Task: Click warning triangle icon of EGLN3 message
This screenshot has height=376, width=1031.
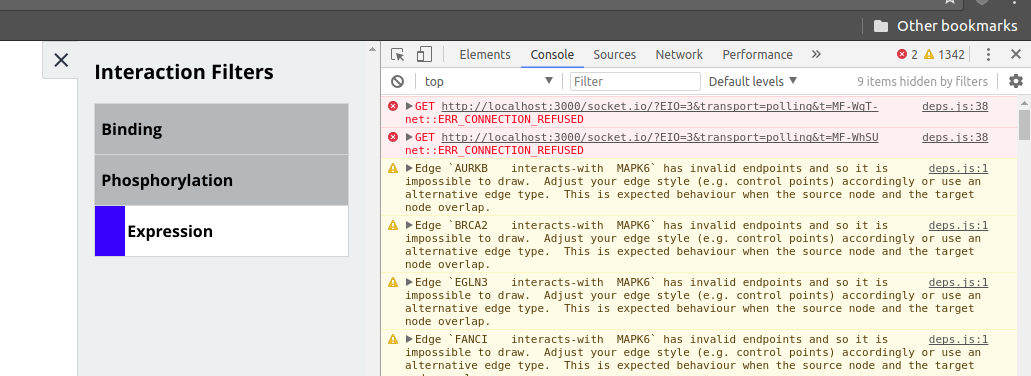Action: point(393,282)
